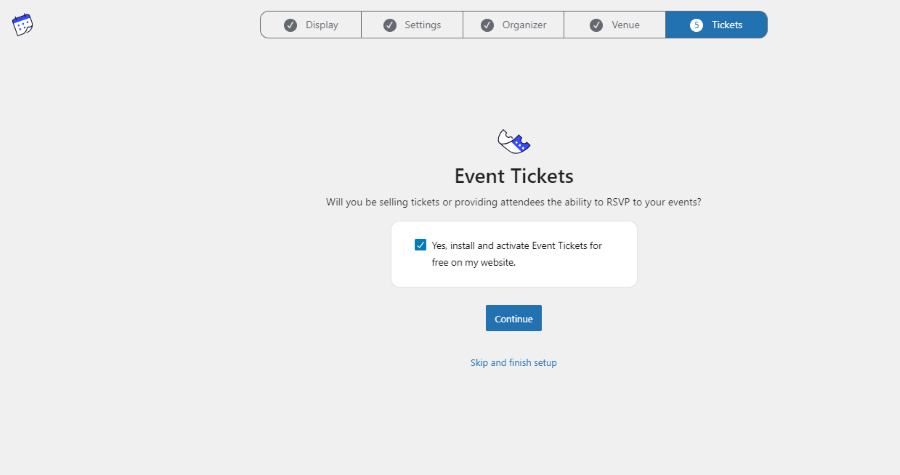Click the checkmark icon beside Venue
Image resolution: width=900 pixels, height=475 pixels.
pyautogui.click(x=596, y=25)
